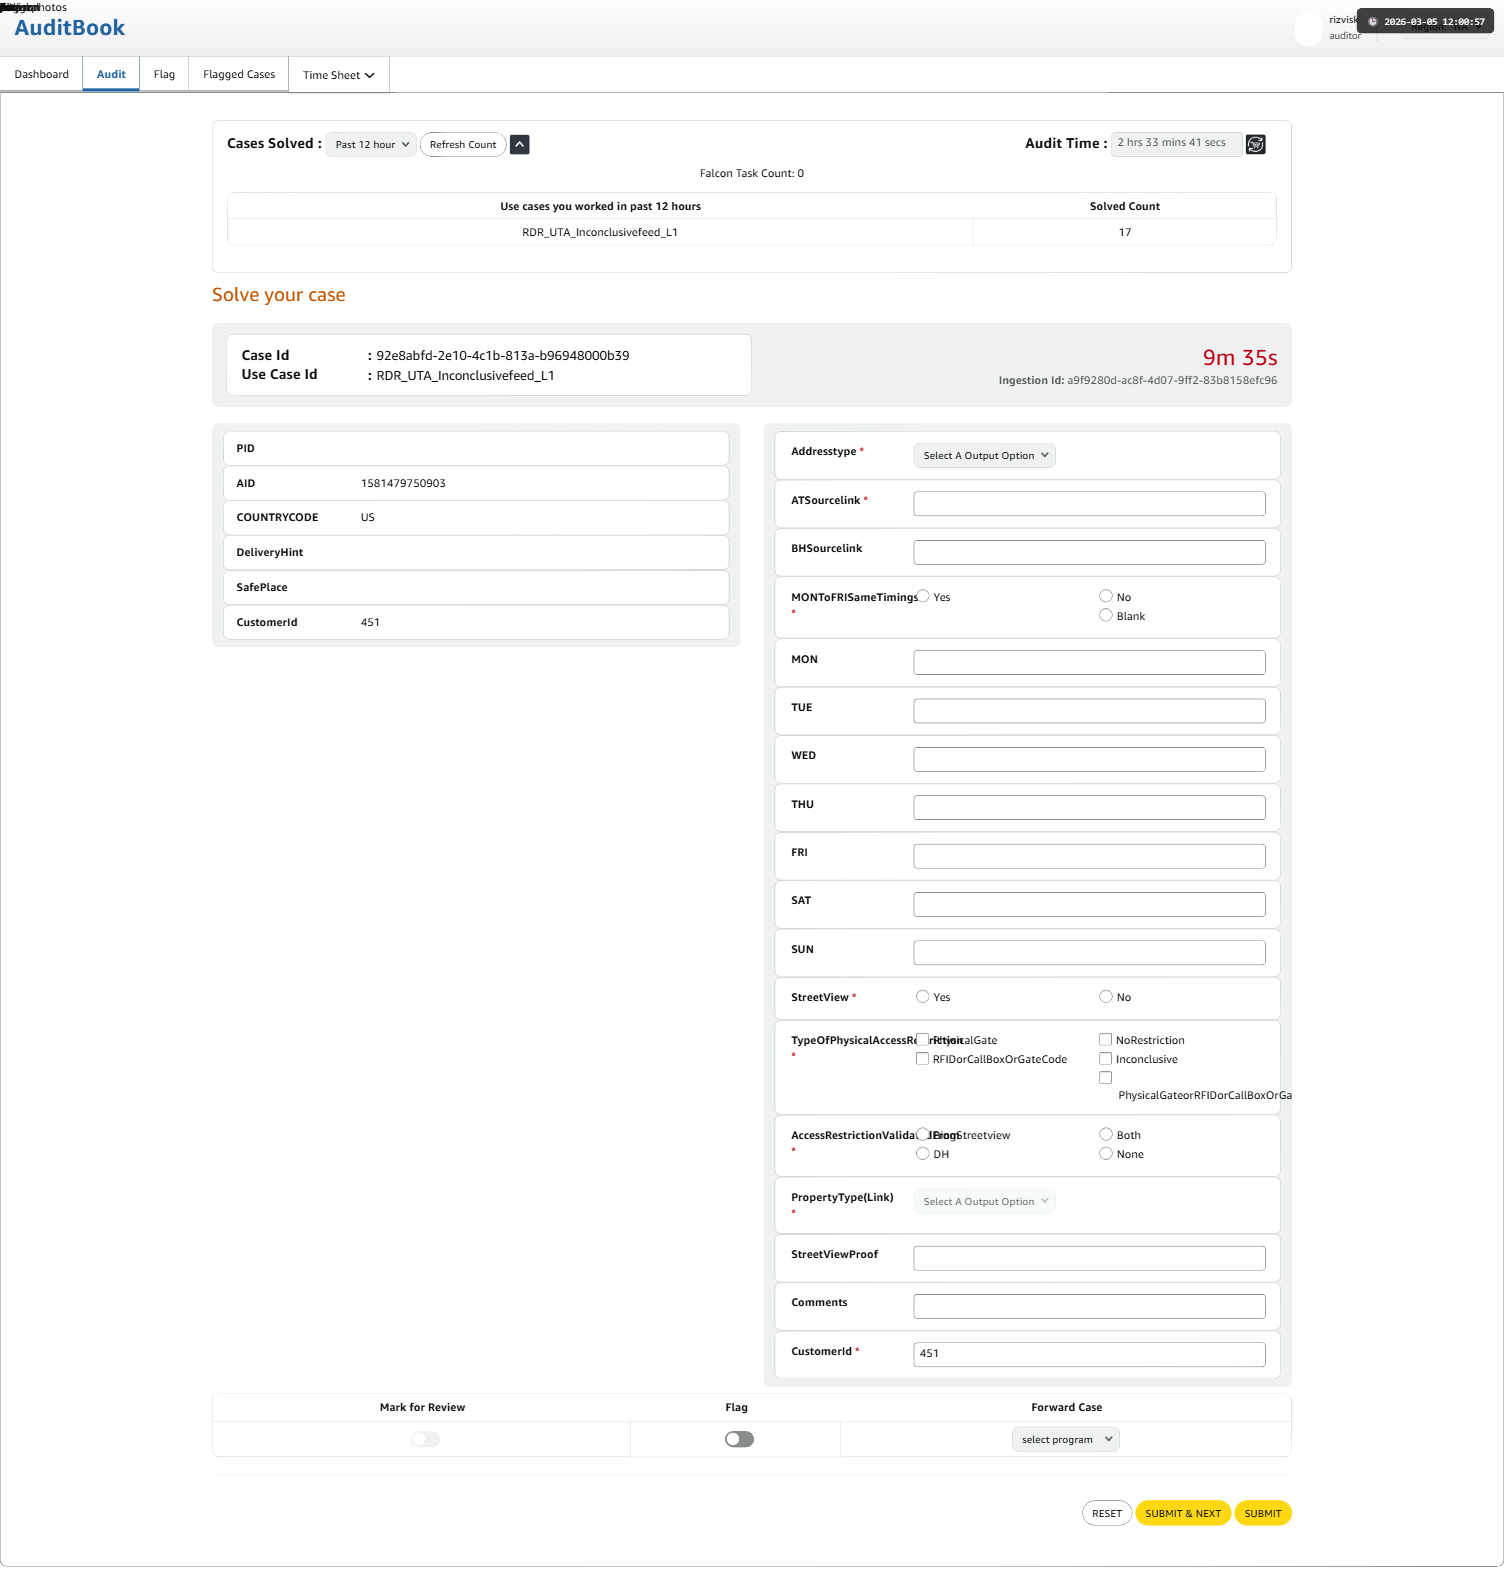Focus the Comments input field
This screenshot has width=1504, height=1582.
pyautogui.click(x=1089, y=1306)
